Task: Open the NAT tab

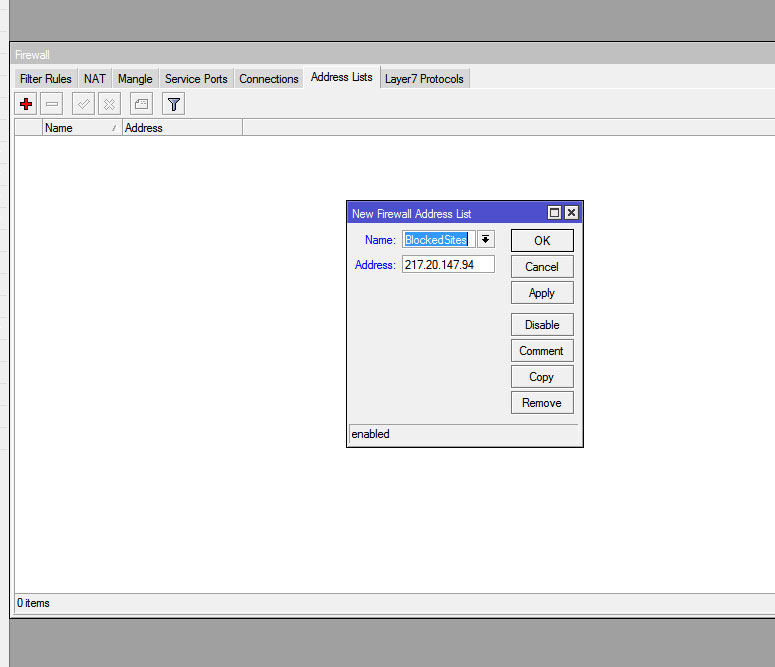Action: [95, 79]
